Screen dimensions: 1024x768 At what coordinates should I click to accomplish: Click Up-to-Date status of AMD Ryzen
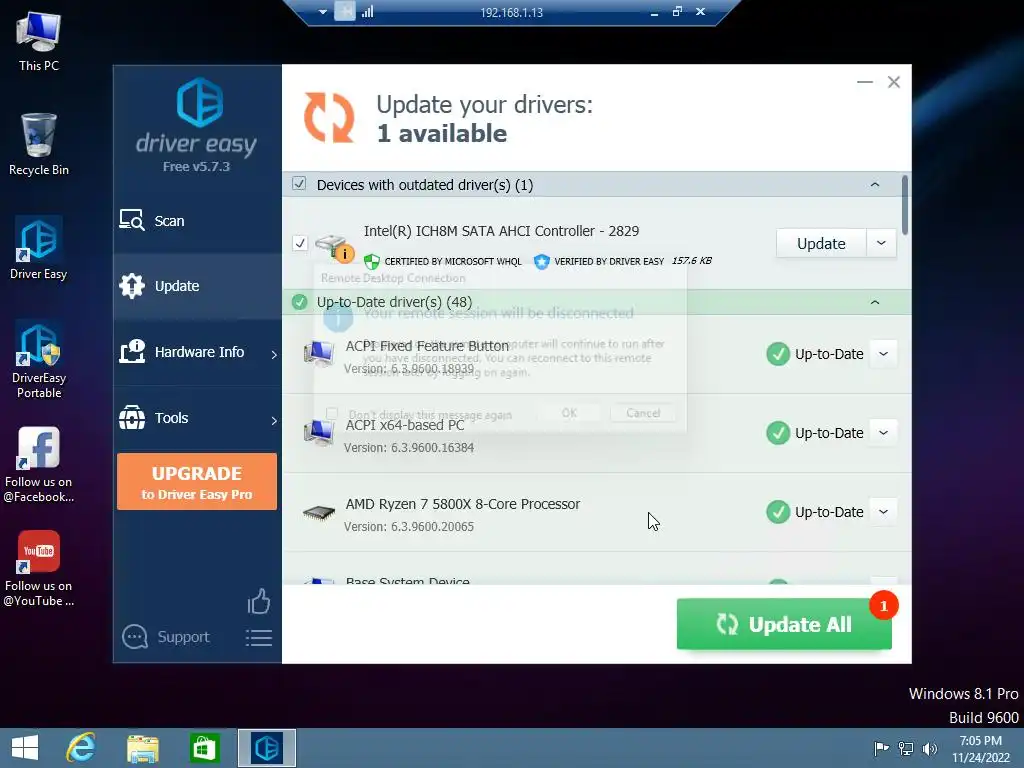tap(815, 512)
